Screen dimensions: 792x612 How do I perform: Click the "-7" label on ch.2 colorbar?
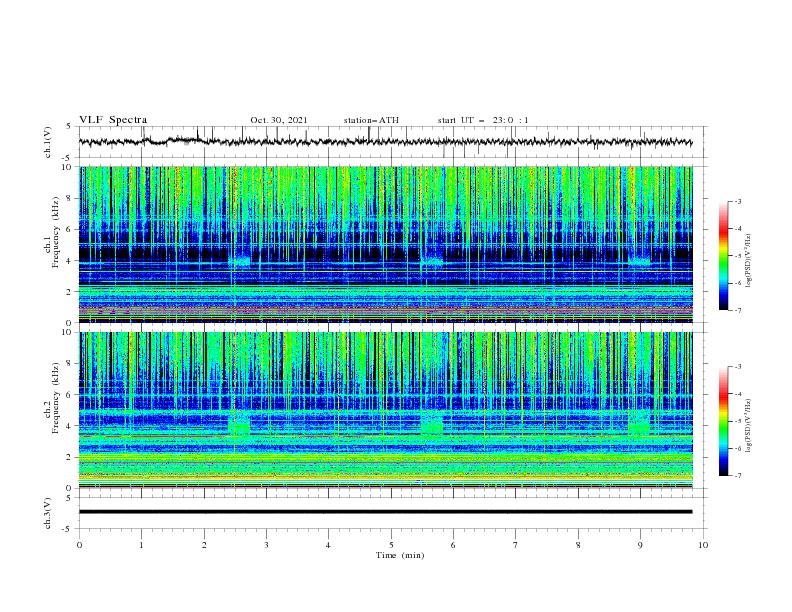[738, 476]
